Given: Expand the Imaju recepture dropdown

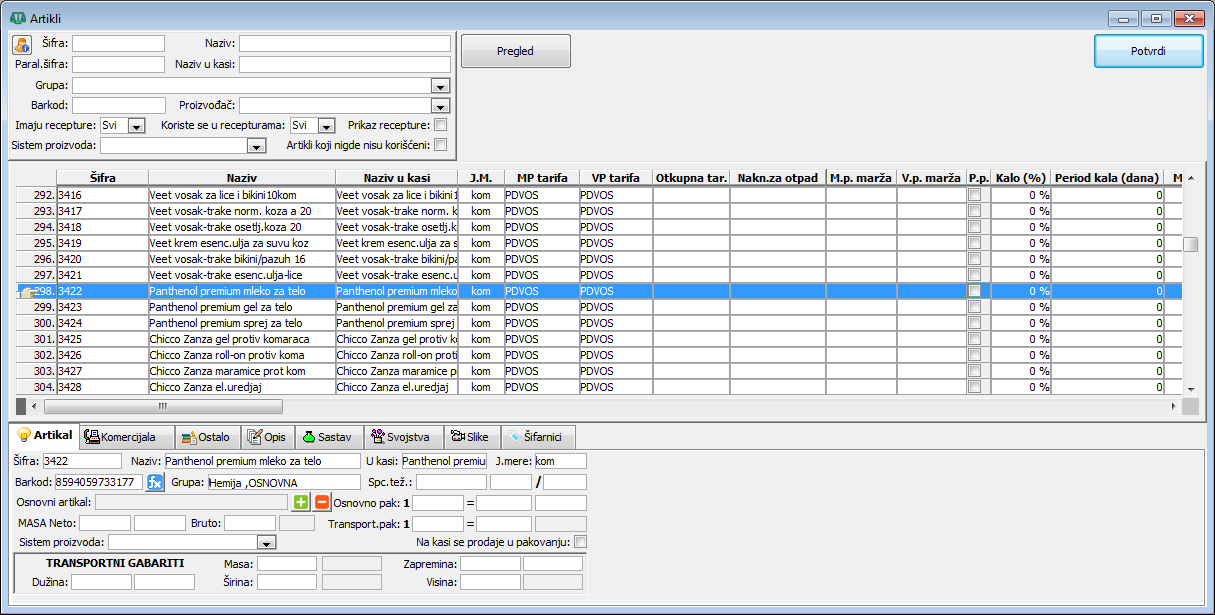Looking at the screenshot, I should (x=137, y=126).
